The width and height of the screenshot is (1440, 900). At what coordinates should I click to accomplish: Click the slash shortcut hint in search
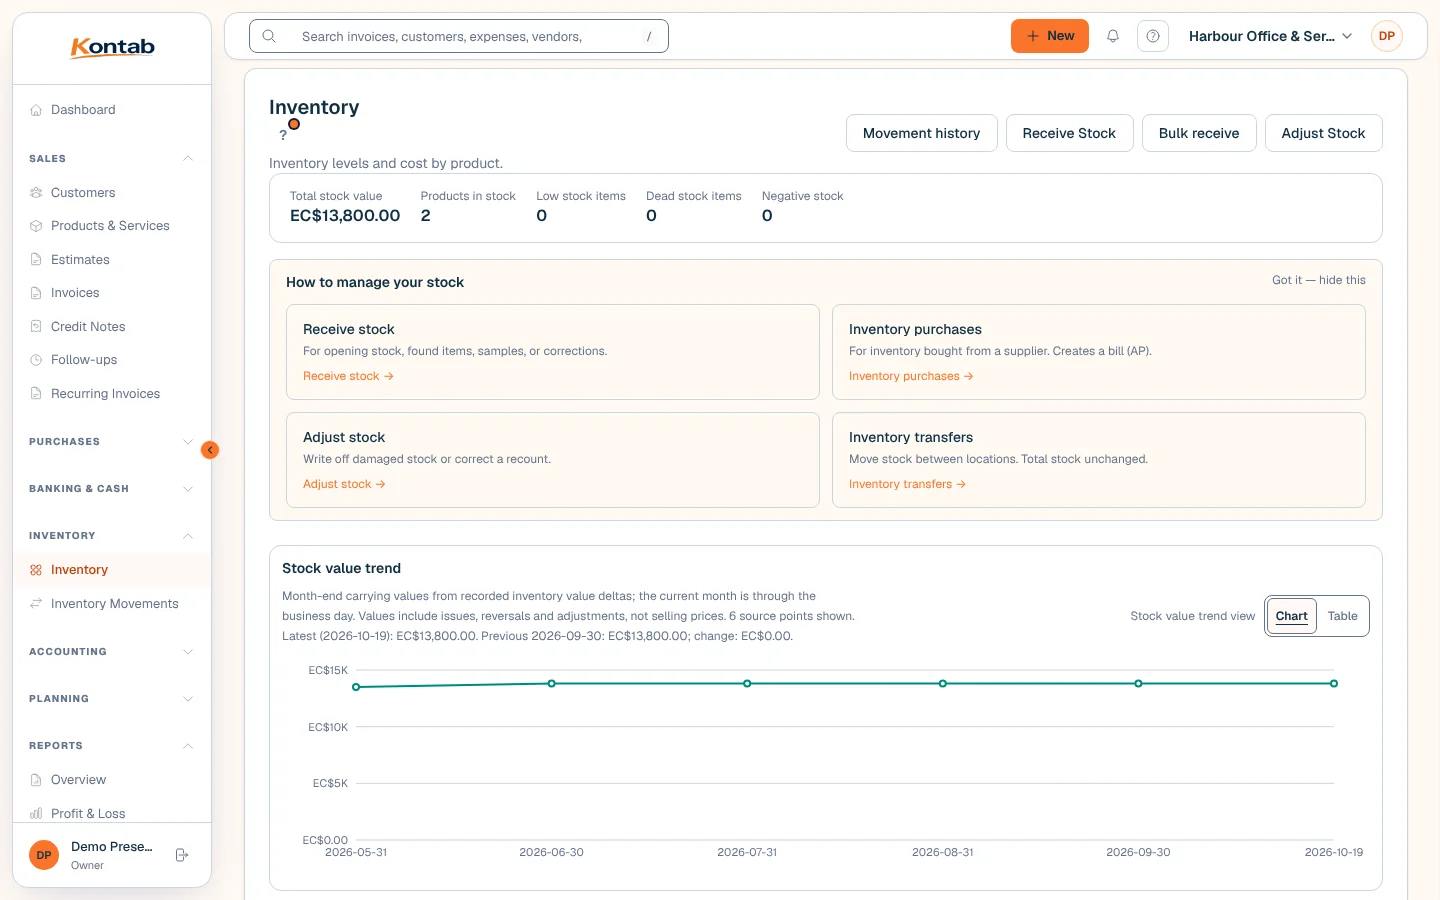point(649,36)
